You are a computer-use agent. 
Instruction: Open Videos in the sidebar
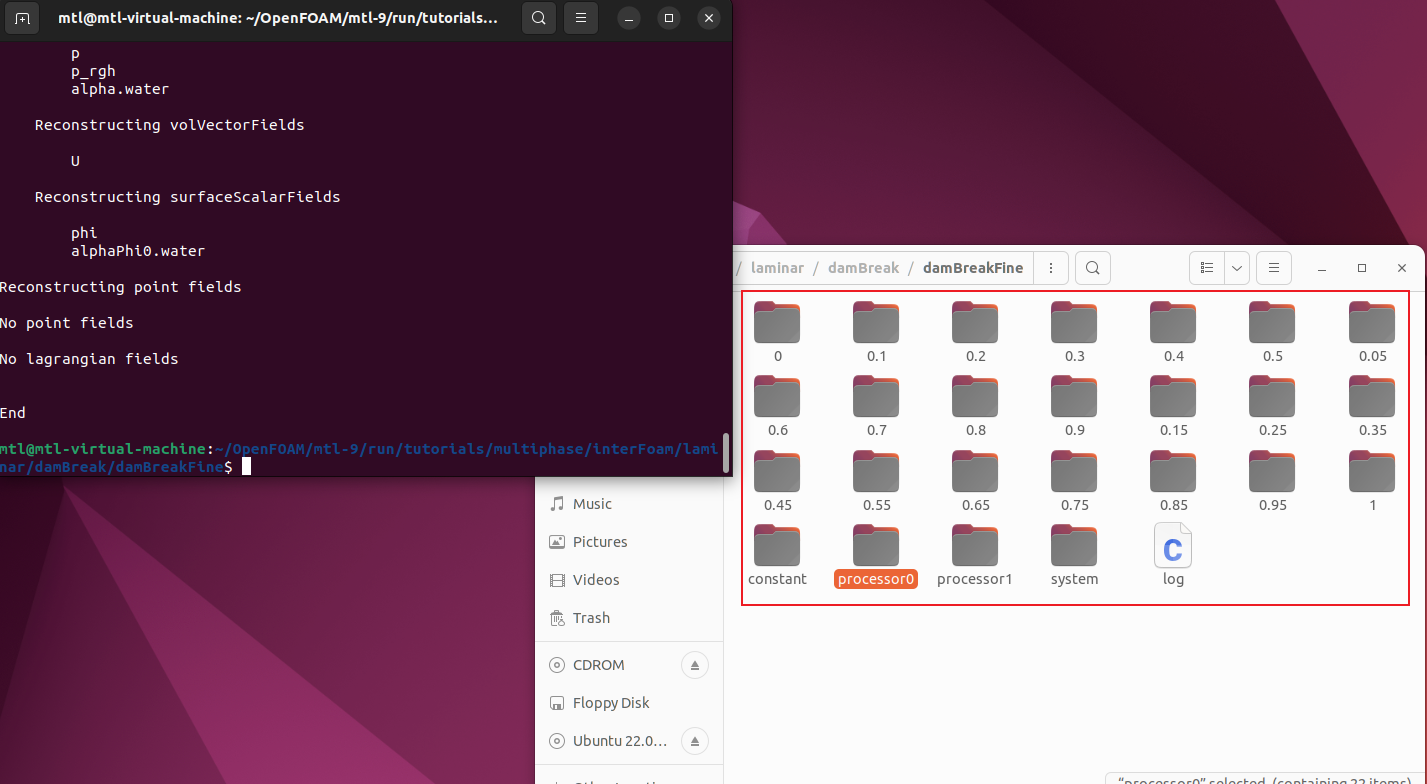(628, 580)
